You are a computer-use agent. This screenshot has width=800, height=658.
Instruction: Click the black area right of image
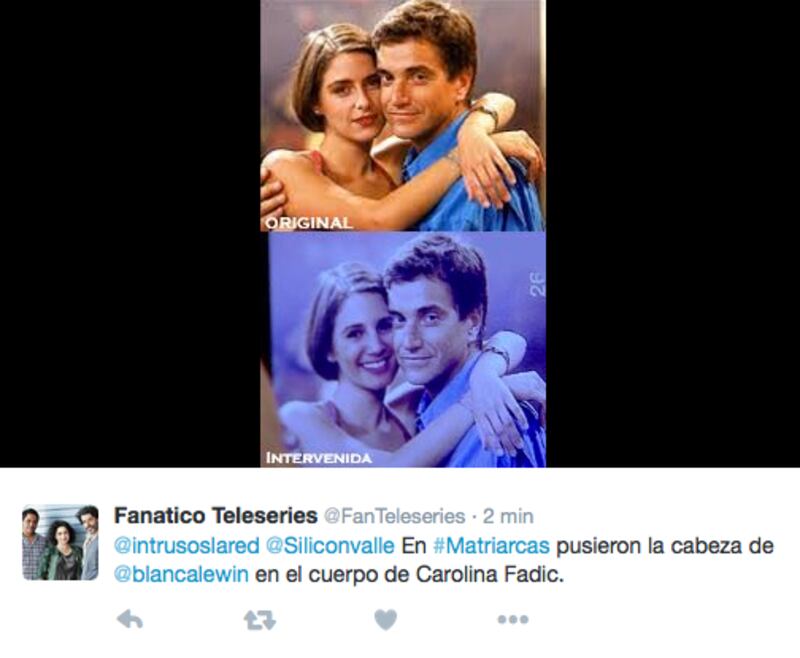673,233
